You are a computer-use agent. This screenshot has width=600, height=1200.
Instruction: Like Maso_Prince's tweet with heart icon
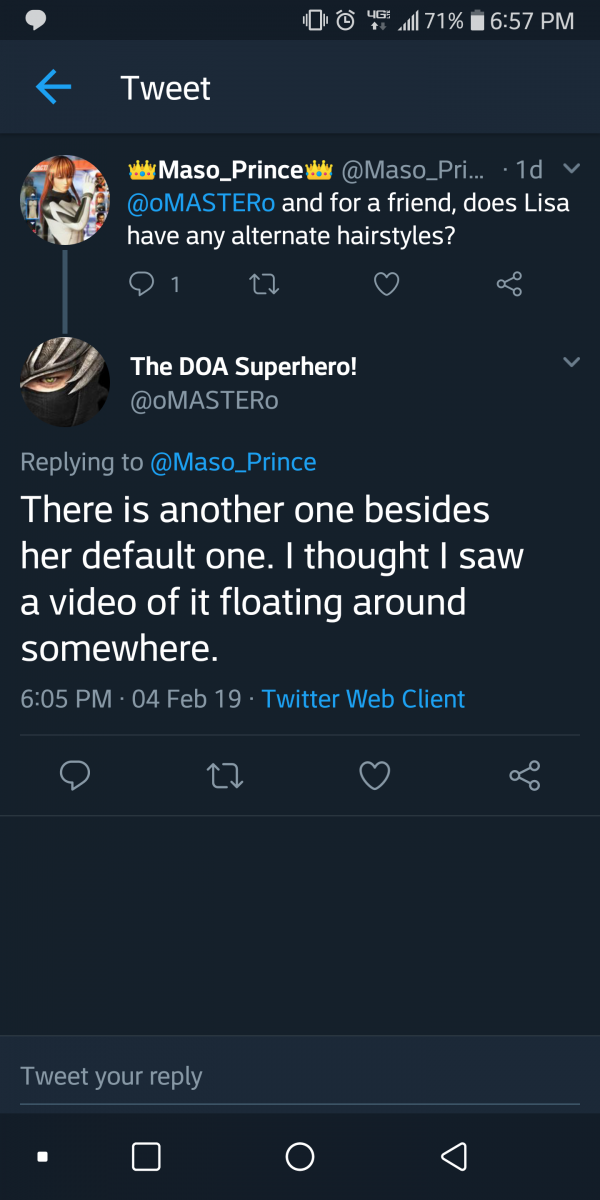[386, 285]
